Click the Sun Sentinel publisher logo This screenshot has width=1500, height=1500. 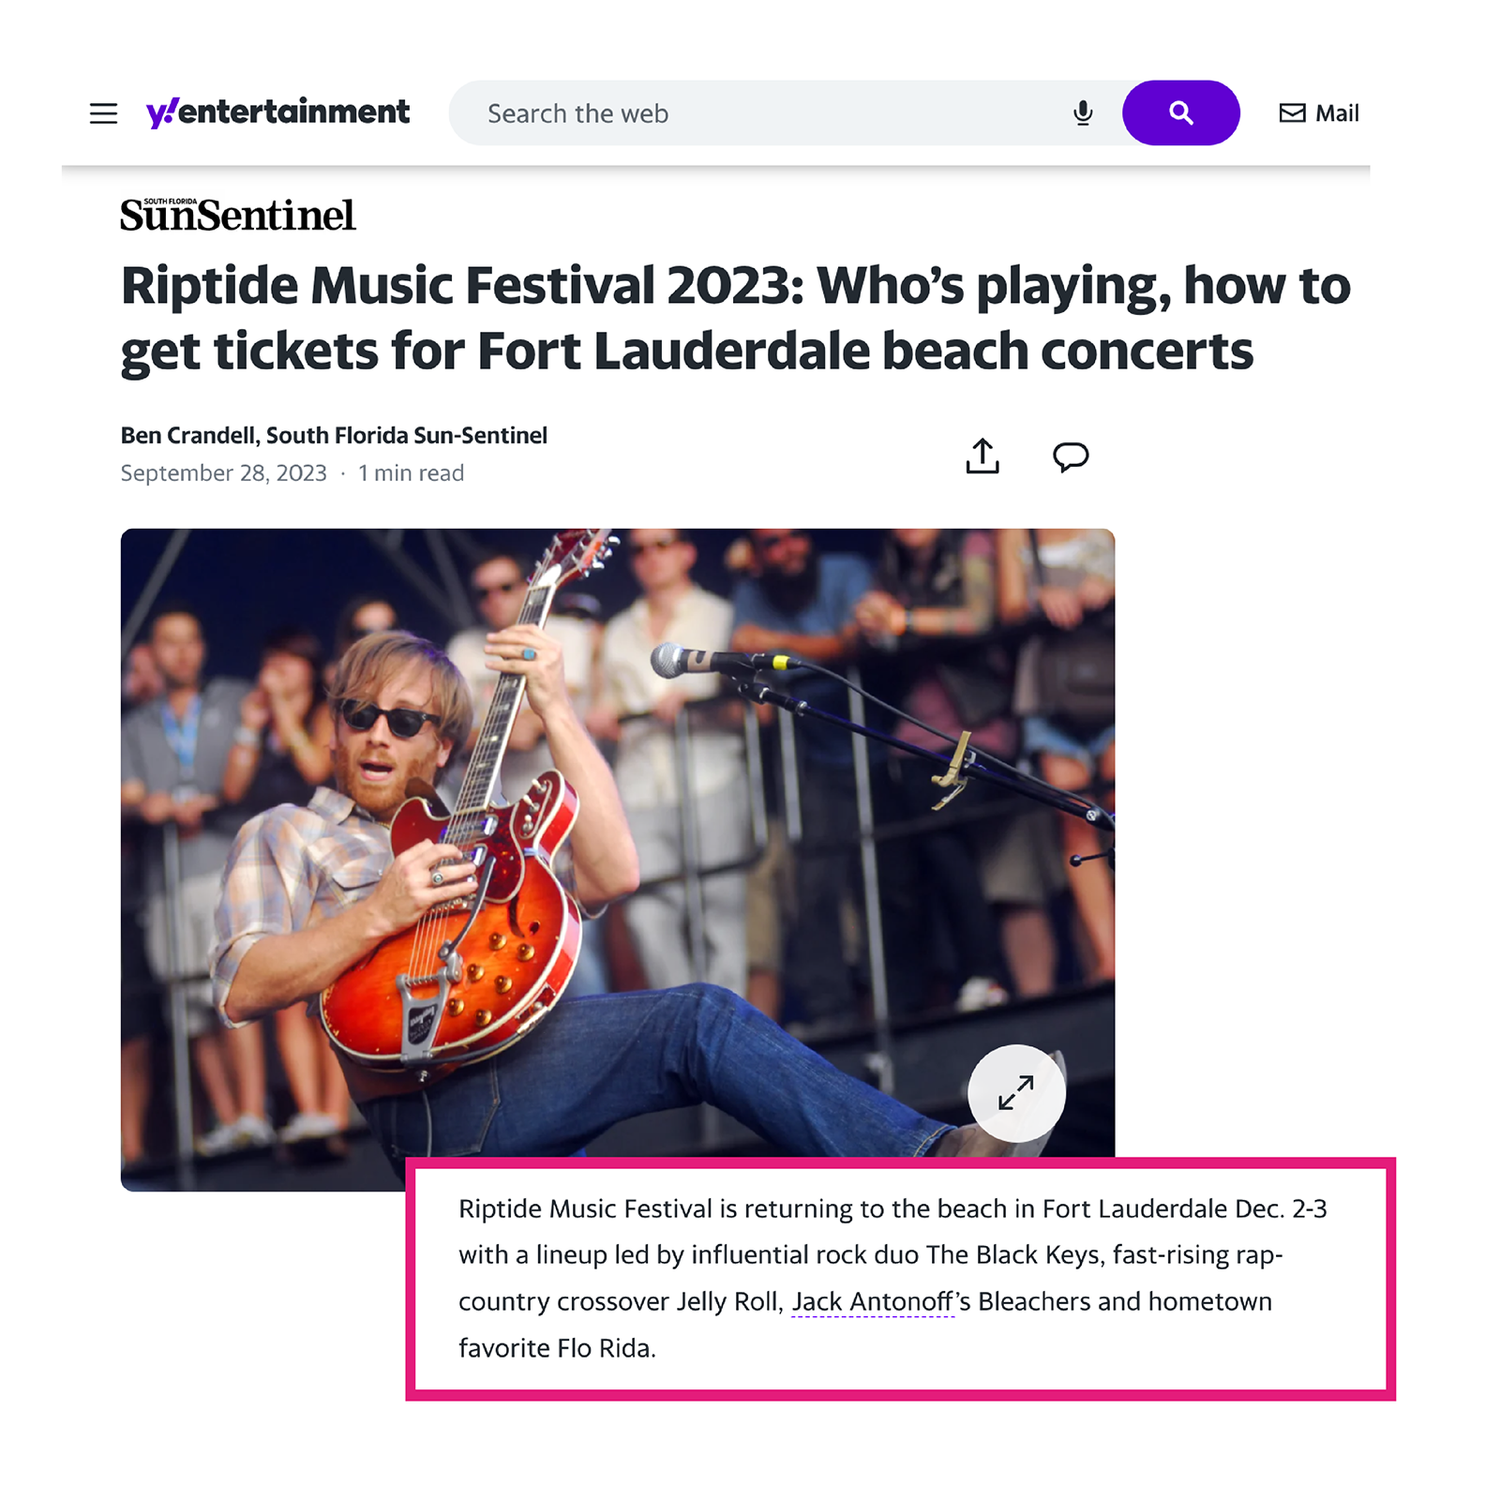(x=238, y=215)
